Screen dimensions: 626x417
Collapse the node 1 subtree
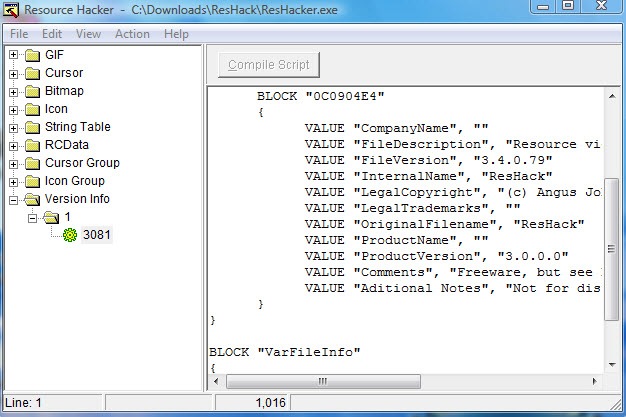(x=32, y=218)
